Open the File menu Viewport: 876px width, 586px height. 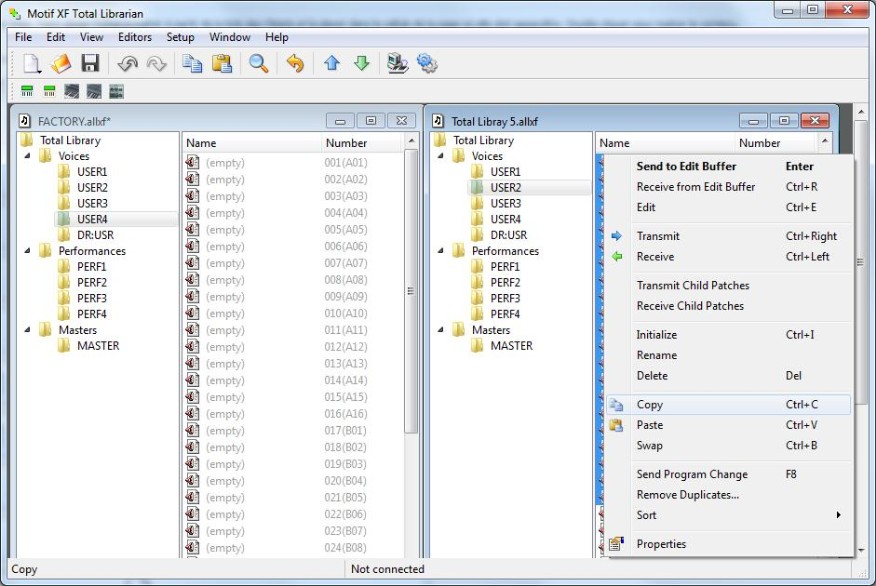tap(23, 37)
